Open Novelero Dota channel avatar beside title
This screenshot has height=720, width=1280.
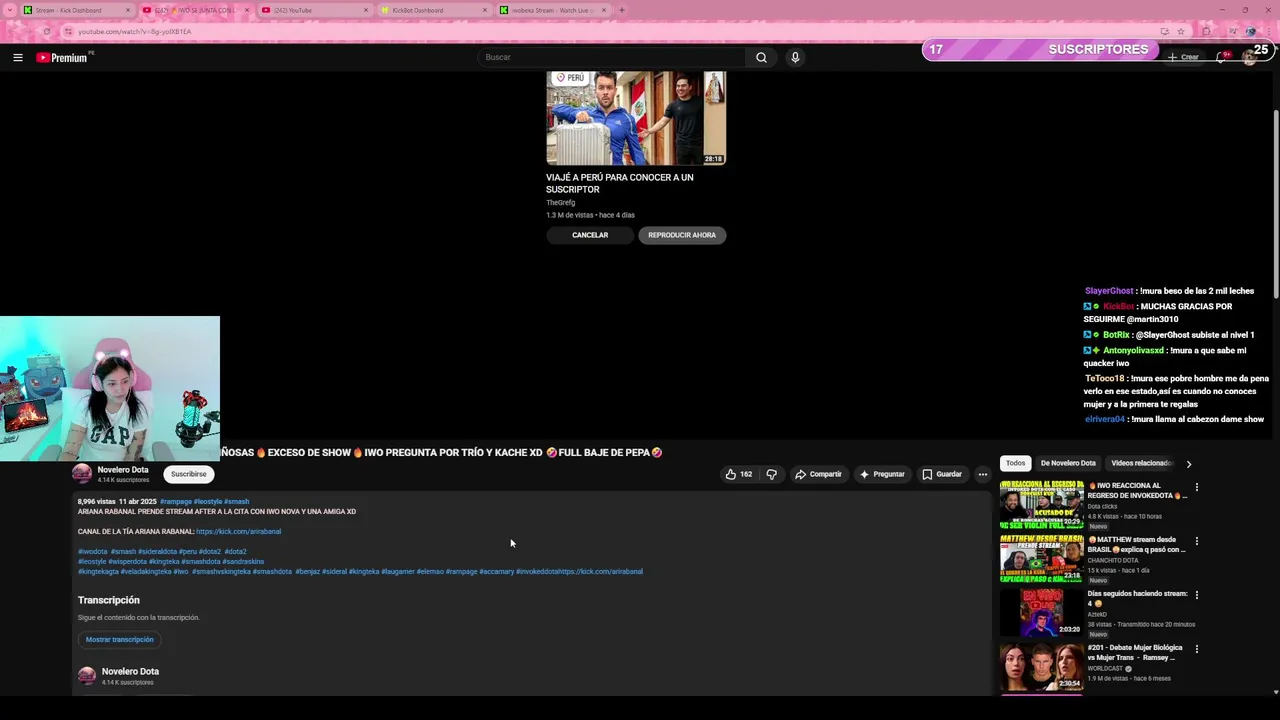coord(82,474)
